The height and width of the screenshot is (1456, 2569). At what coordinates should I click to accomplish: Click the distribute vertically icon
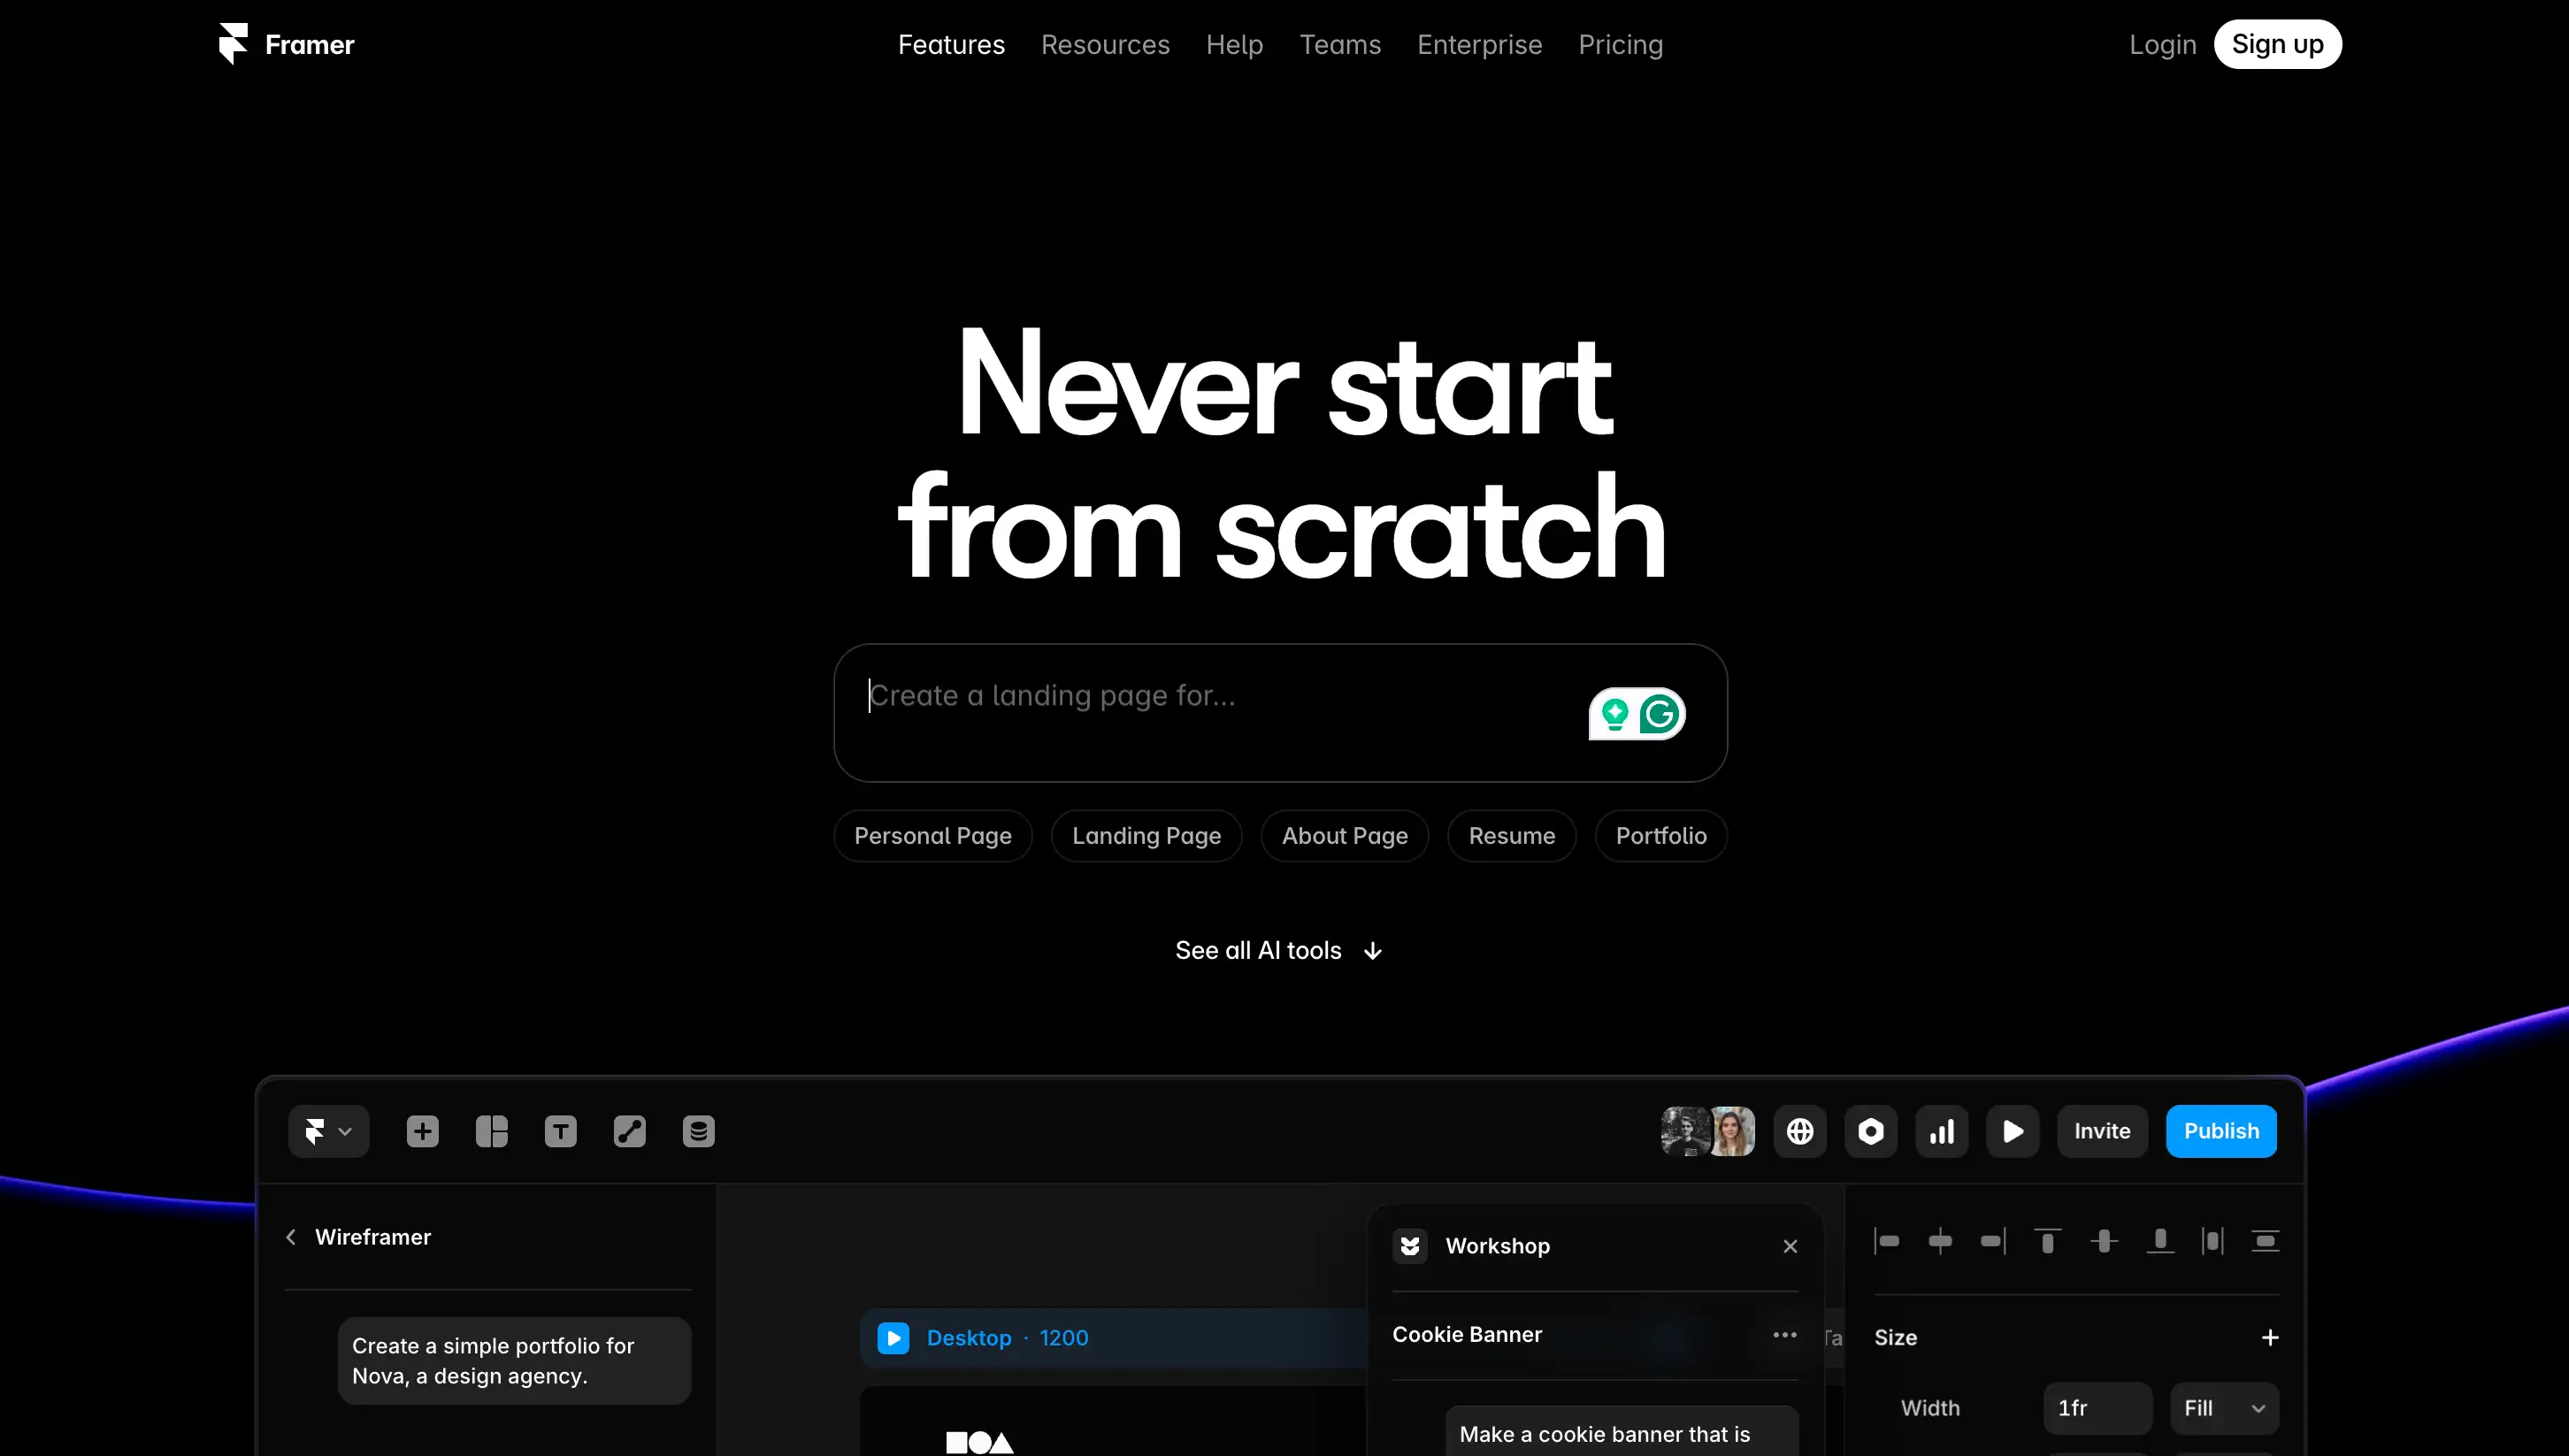pos(2264,1241)
